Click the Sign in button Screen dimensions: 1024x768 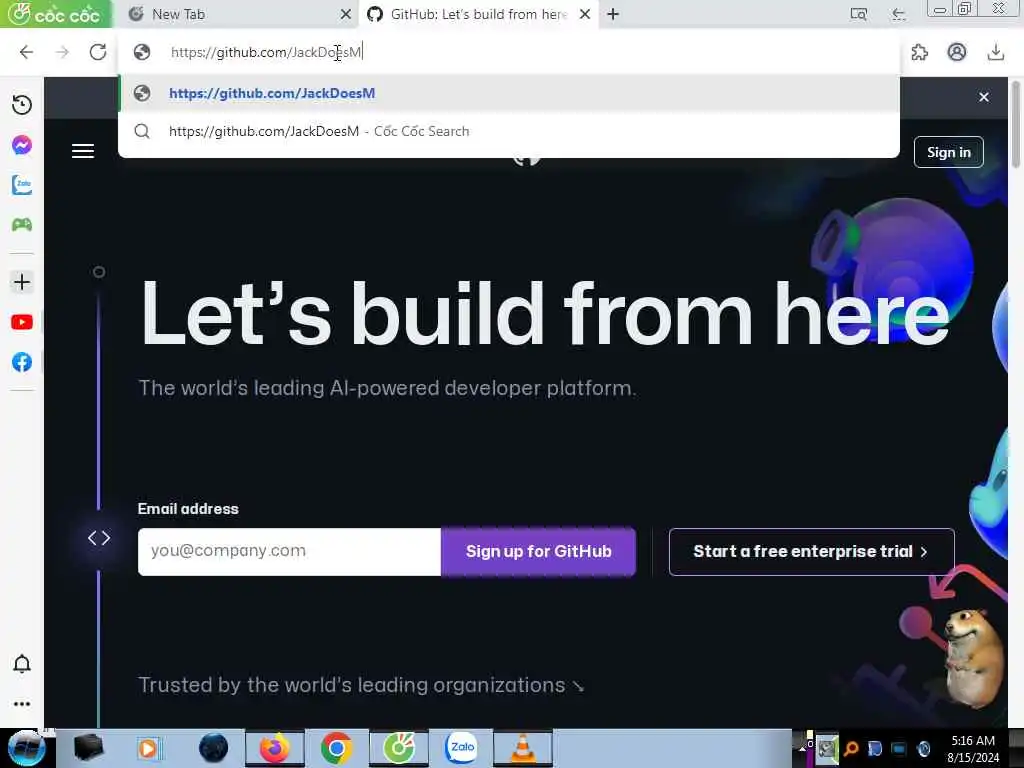coord(948,152)
